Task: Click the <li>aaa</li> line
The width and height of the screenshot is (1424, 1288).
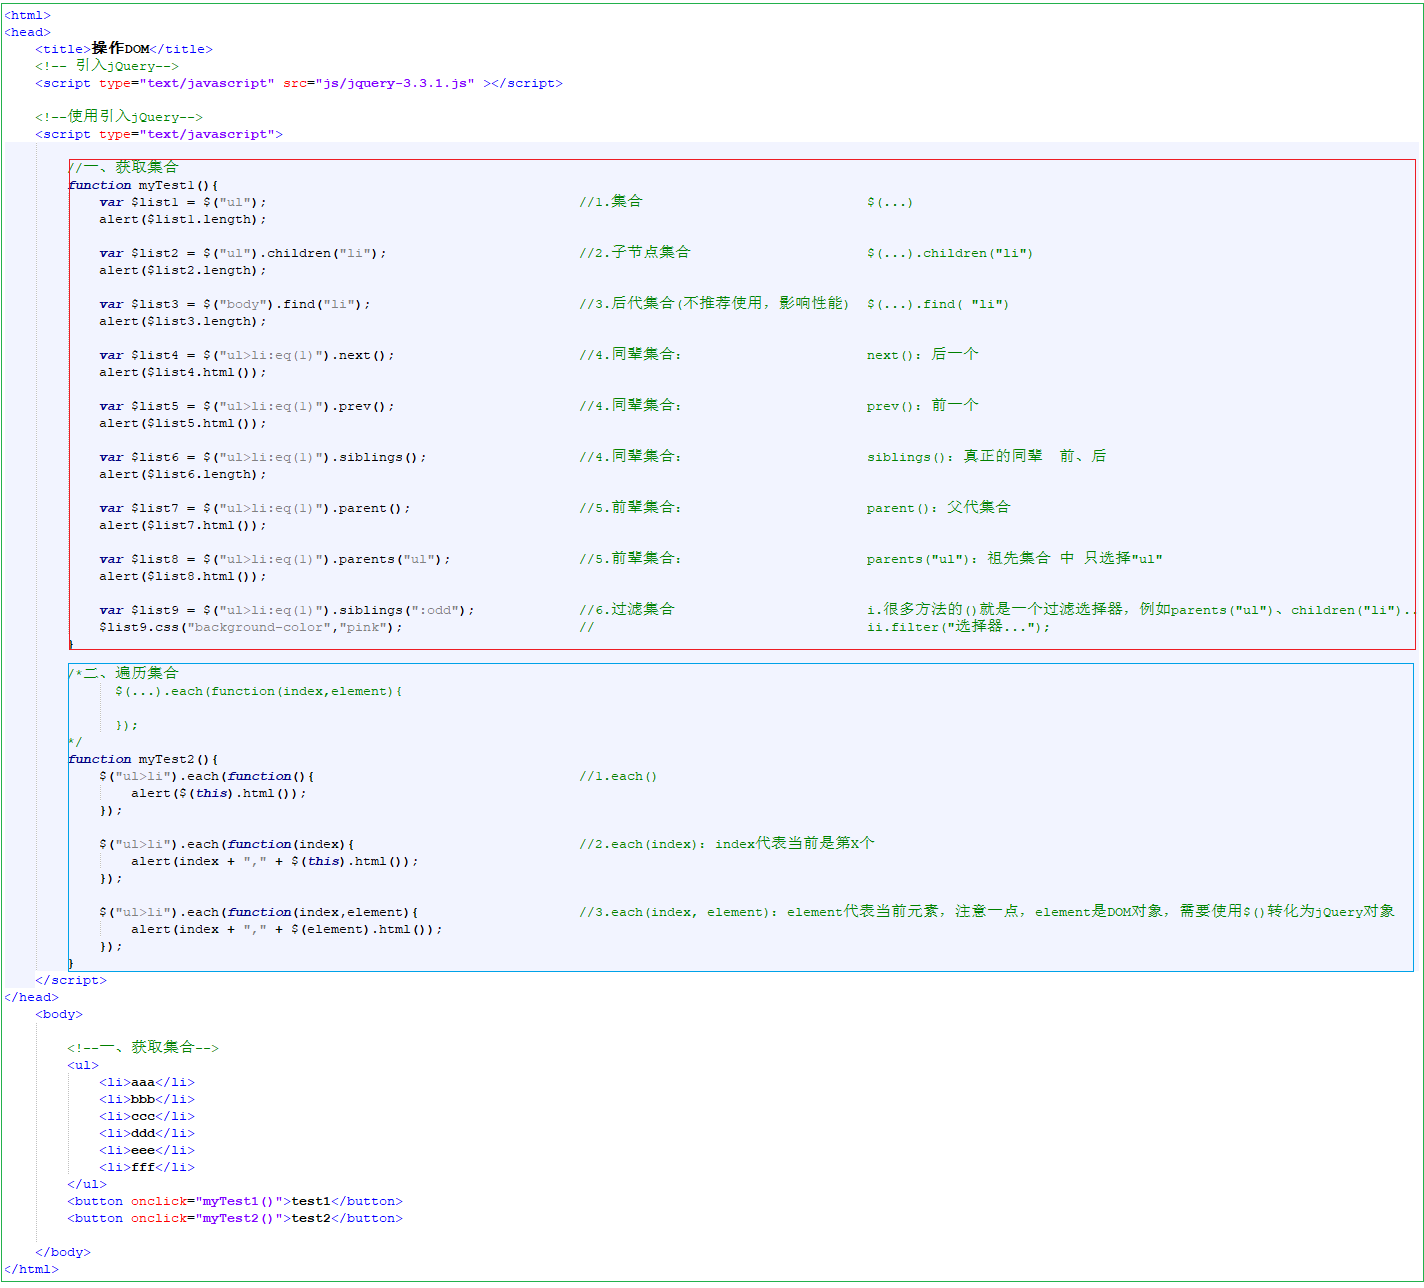Action: (x=147, y=1082)
